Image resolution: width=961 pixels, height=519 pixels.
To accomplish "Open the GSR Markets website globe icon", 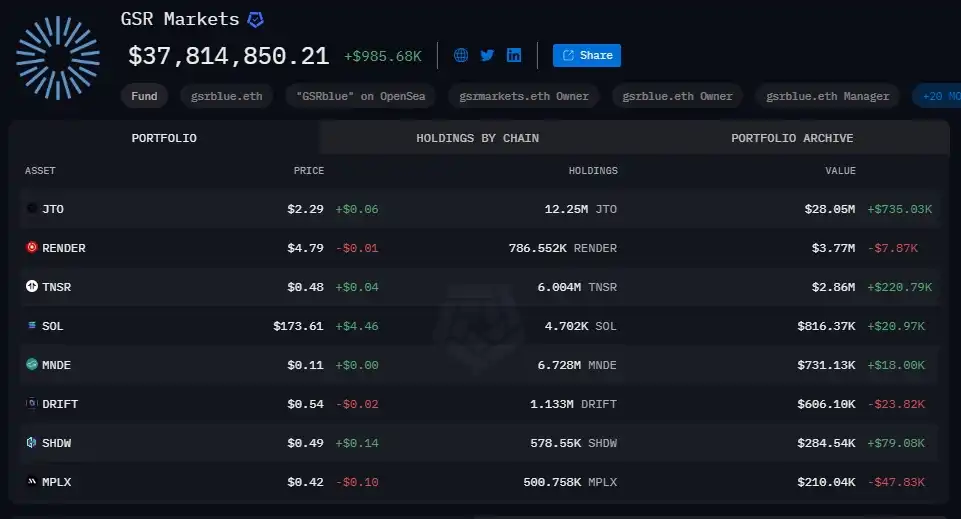I will point(461,55).
